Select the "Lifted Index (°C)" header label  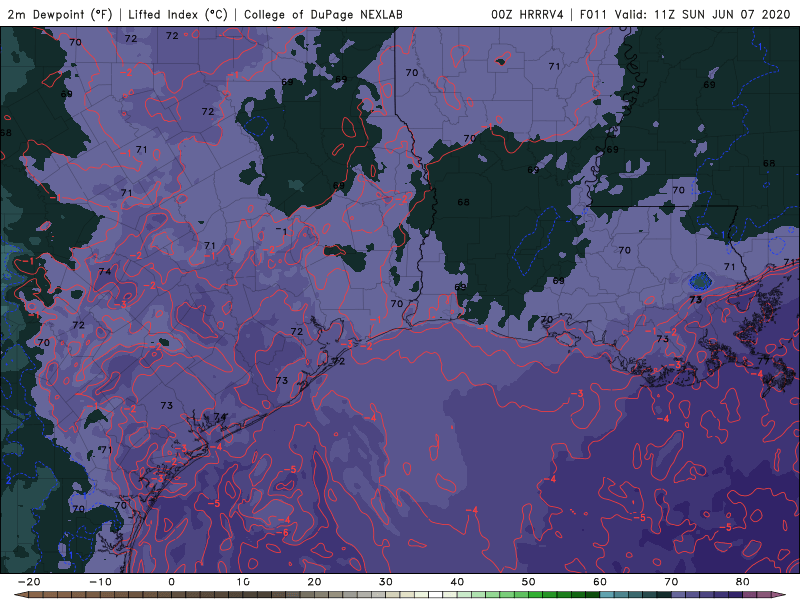tap(178, 14)
